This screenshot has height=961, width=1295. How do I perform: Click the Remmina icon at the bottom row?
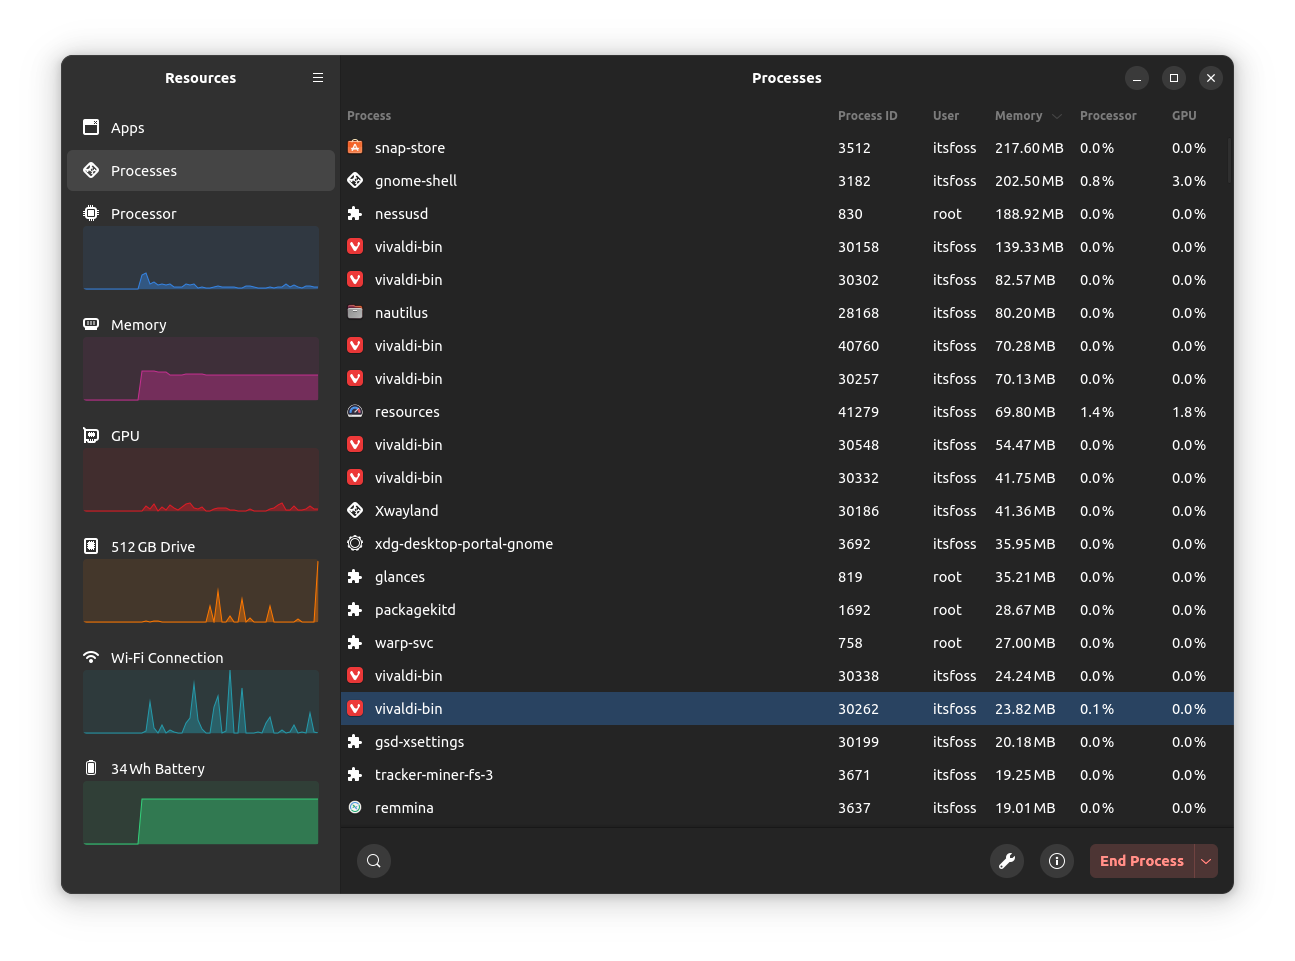tap(355, 807)
